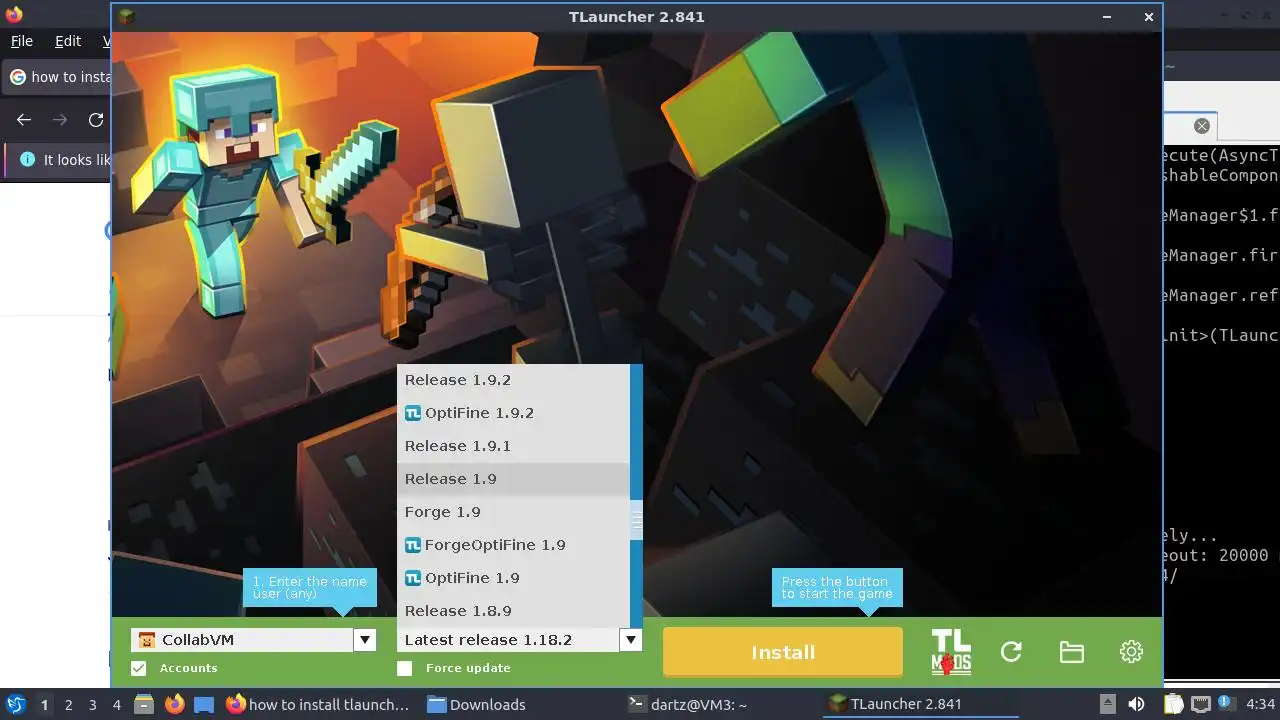Switch to workspace 3
Viewport: 1280px width, 720px height.
pos(92,704)
